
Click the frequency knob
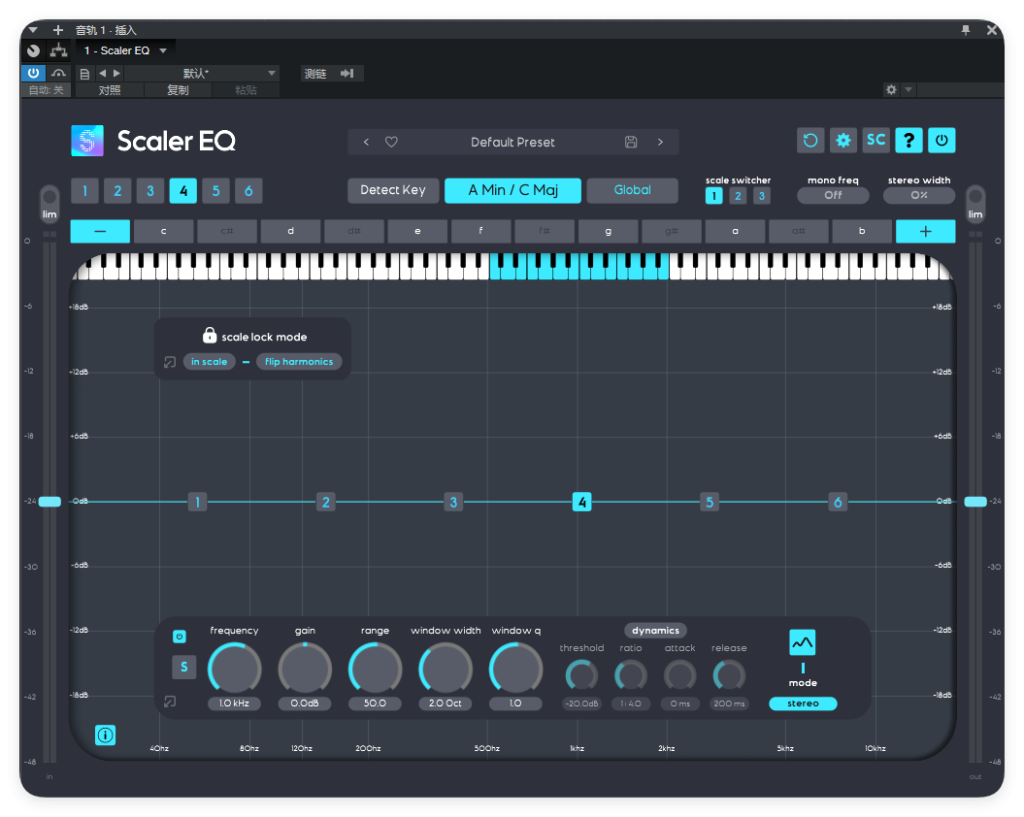tap(234, 669)
